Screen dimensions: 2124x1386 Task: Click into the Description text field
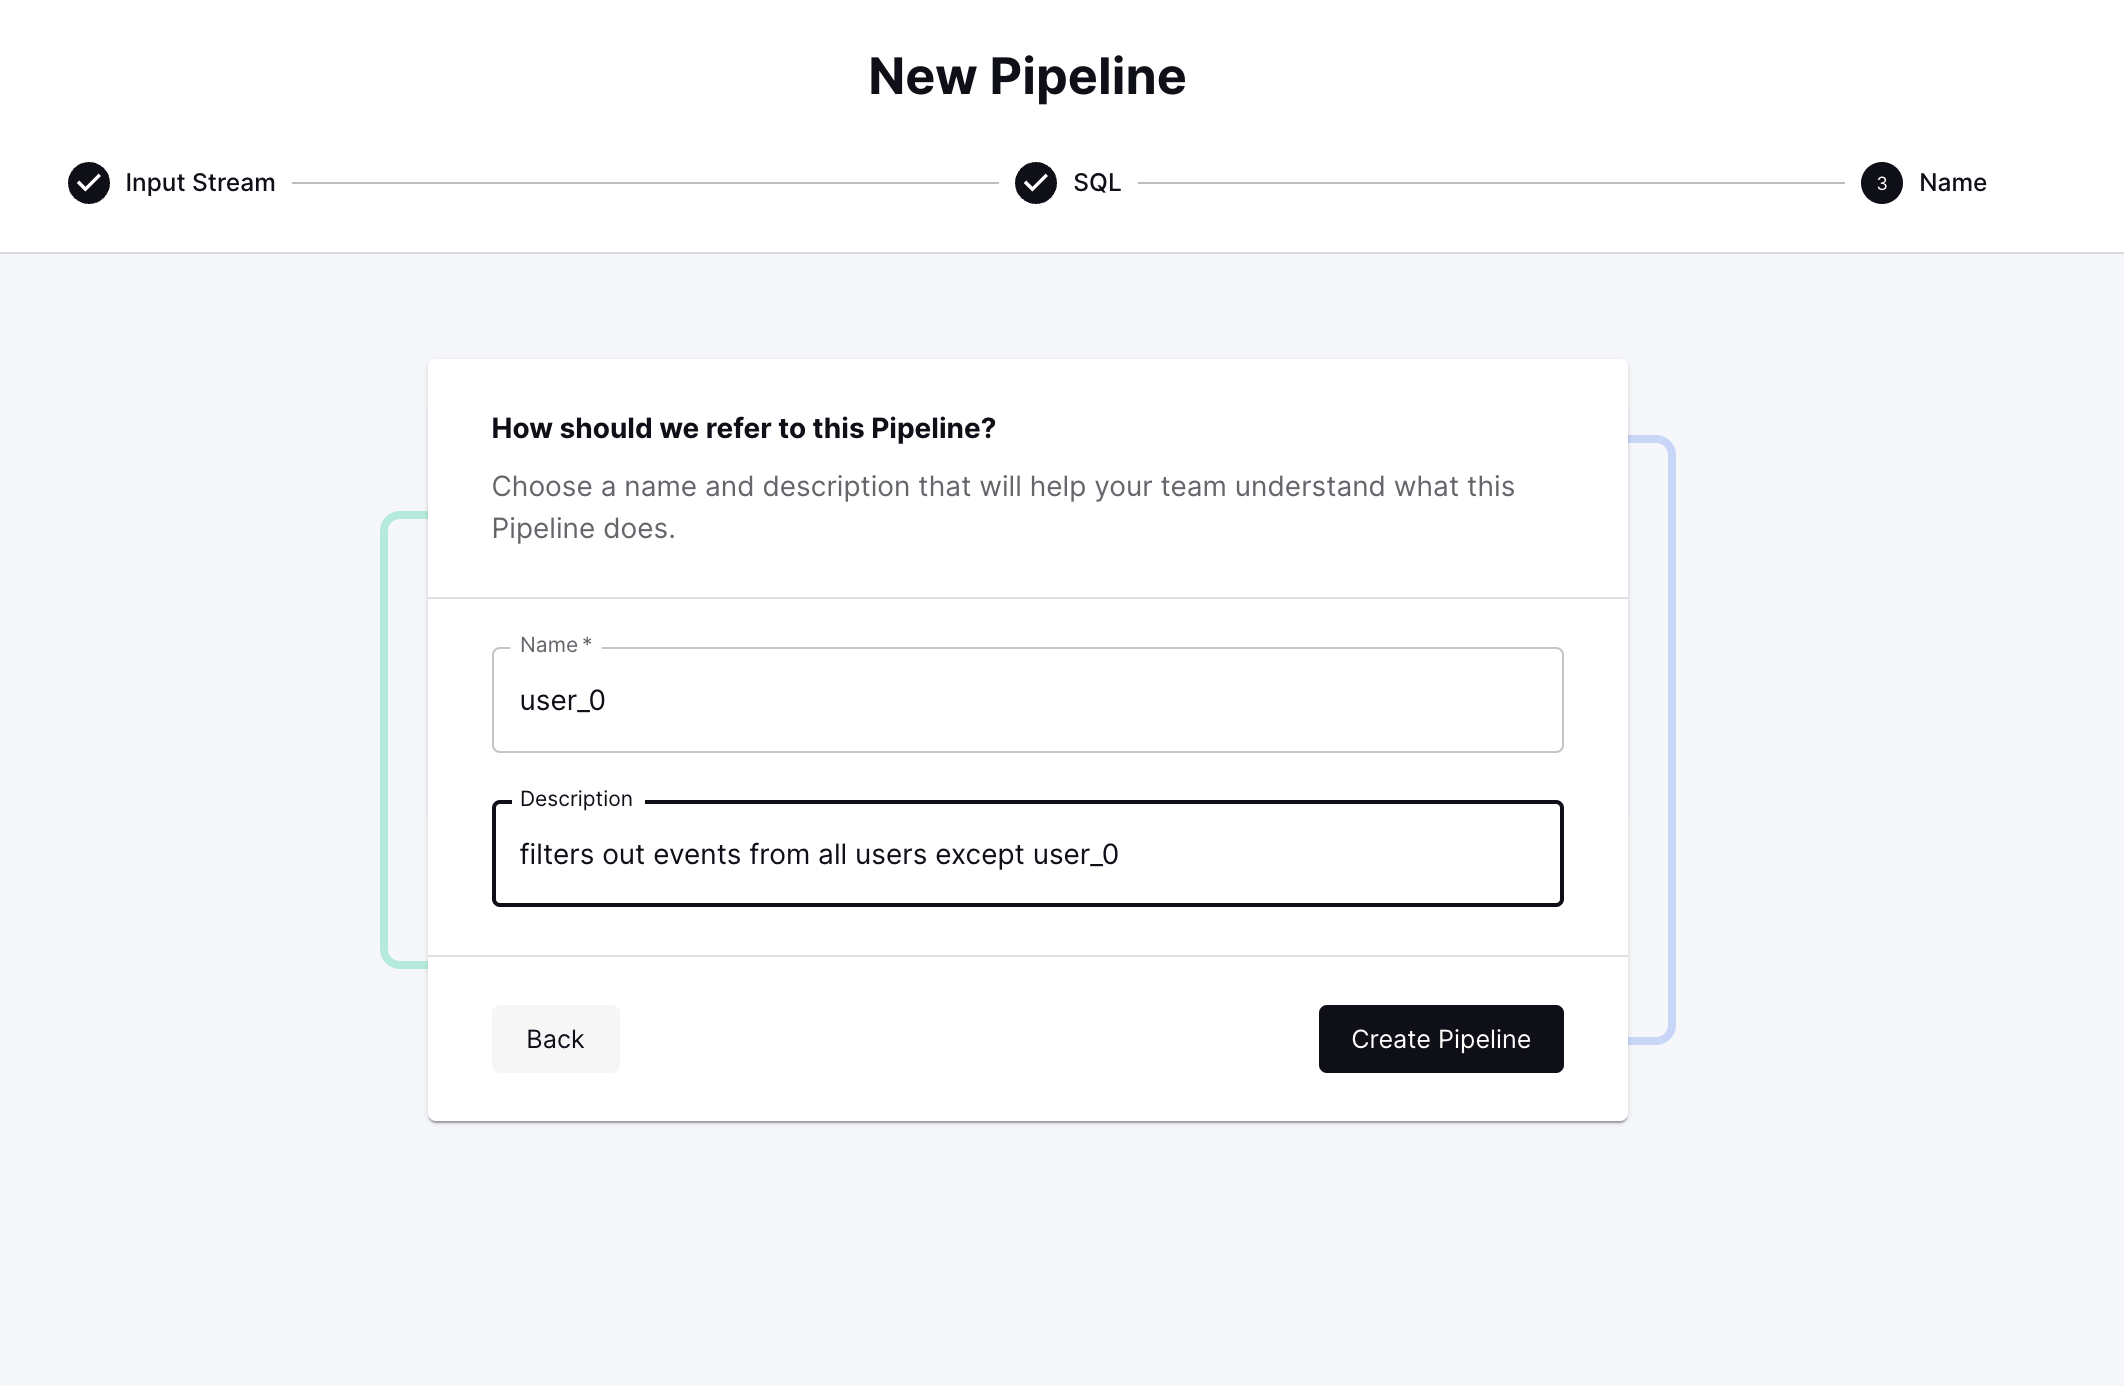click(1027, 854)
